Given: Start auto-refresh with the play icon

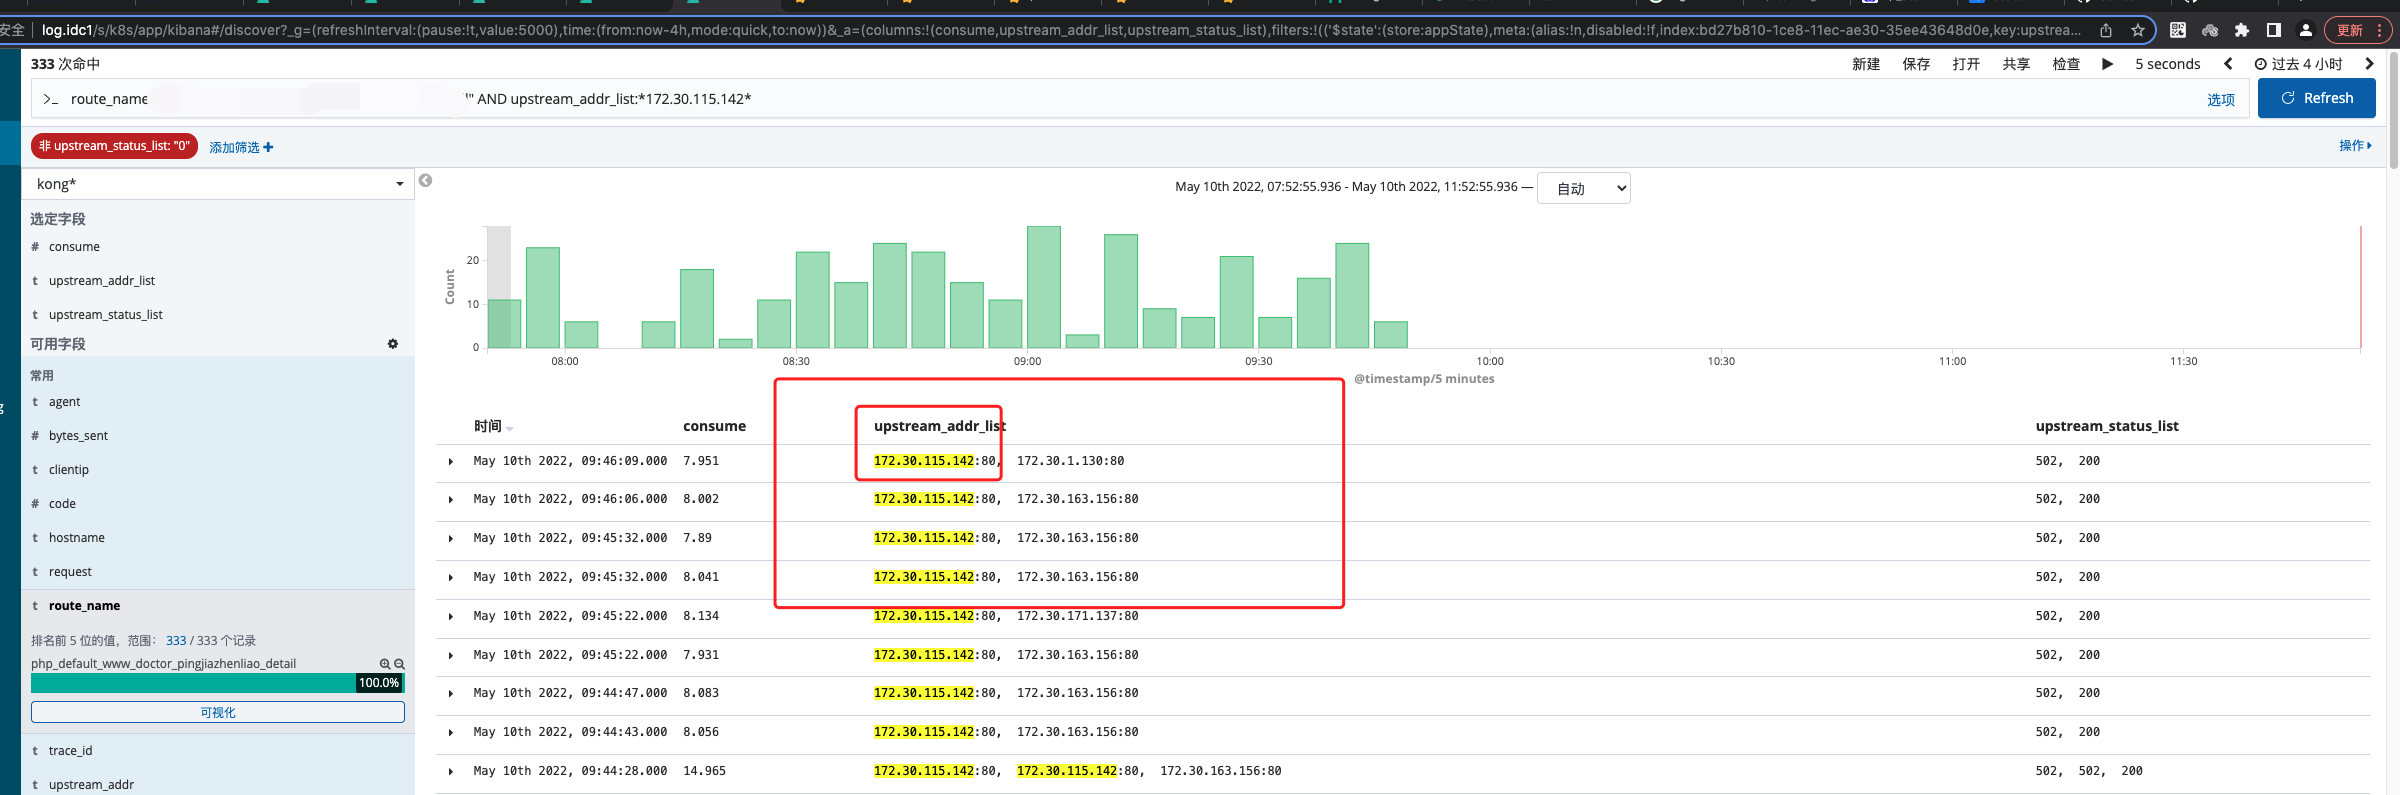Looking at the screenshot, I should [x=2108, y=64].
